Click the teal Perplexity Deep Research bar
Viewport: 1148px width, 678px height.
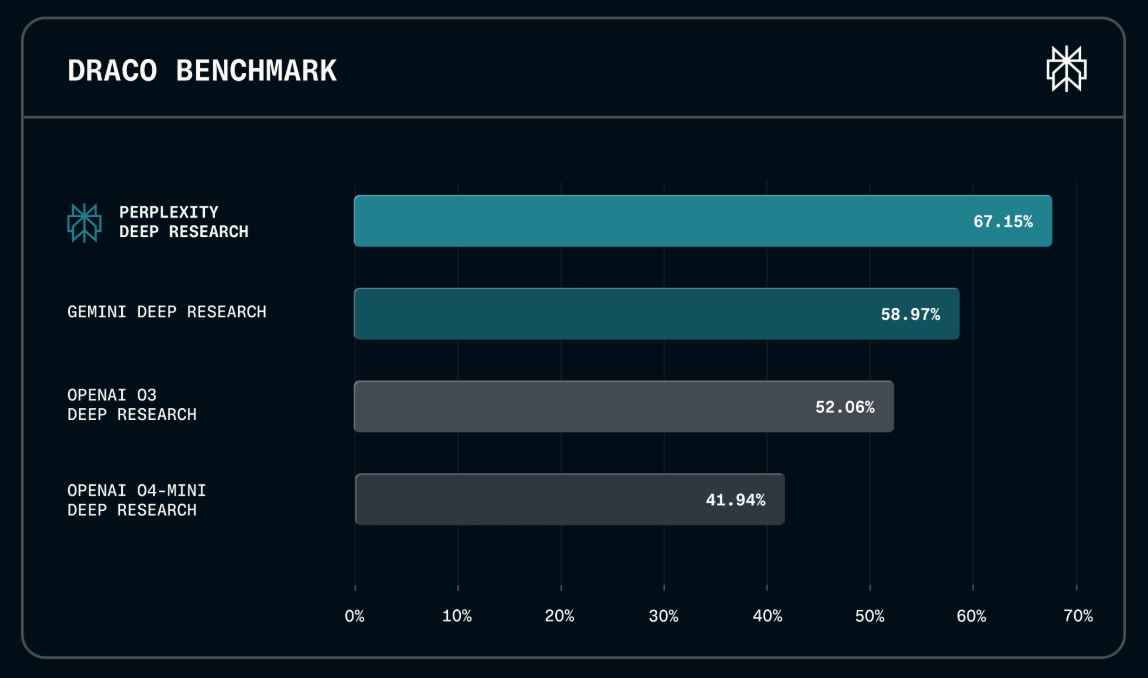point(650,221)
